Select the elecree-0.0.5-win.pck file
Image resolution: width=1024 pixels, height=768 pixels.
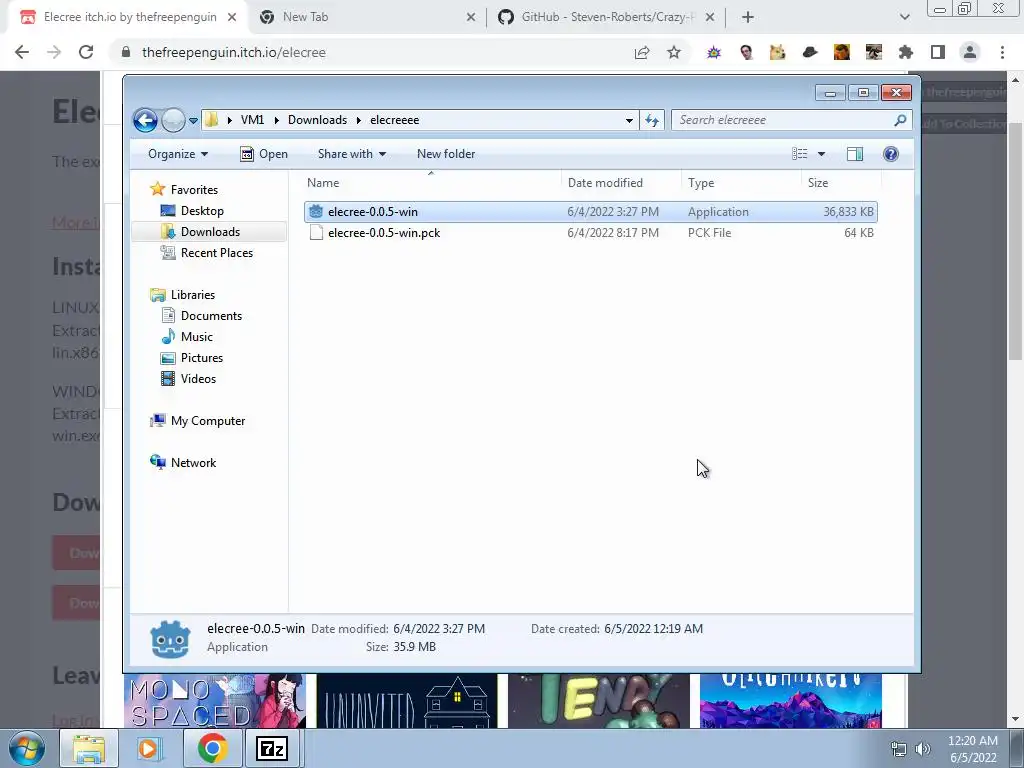pyautogui.click(x=590, y=232)
